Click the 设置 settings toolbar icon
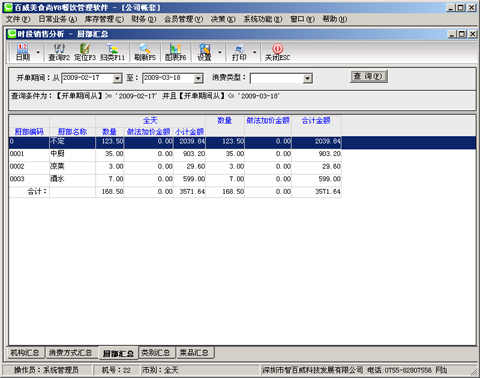 tap(204, 52)
